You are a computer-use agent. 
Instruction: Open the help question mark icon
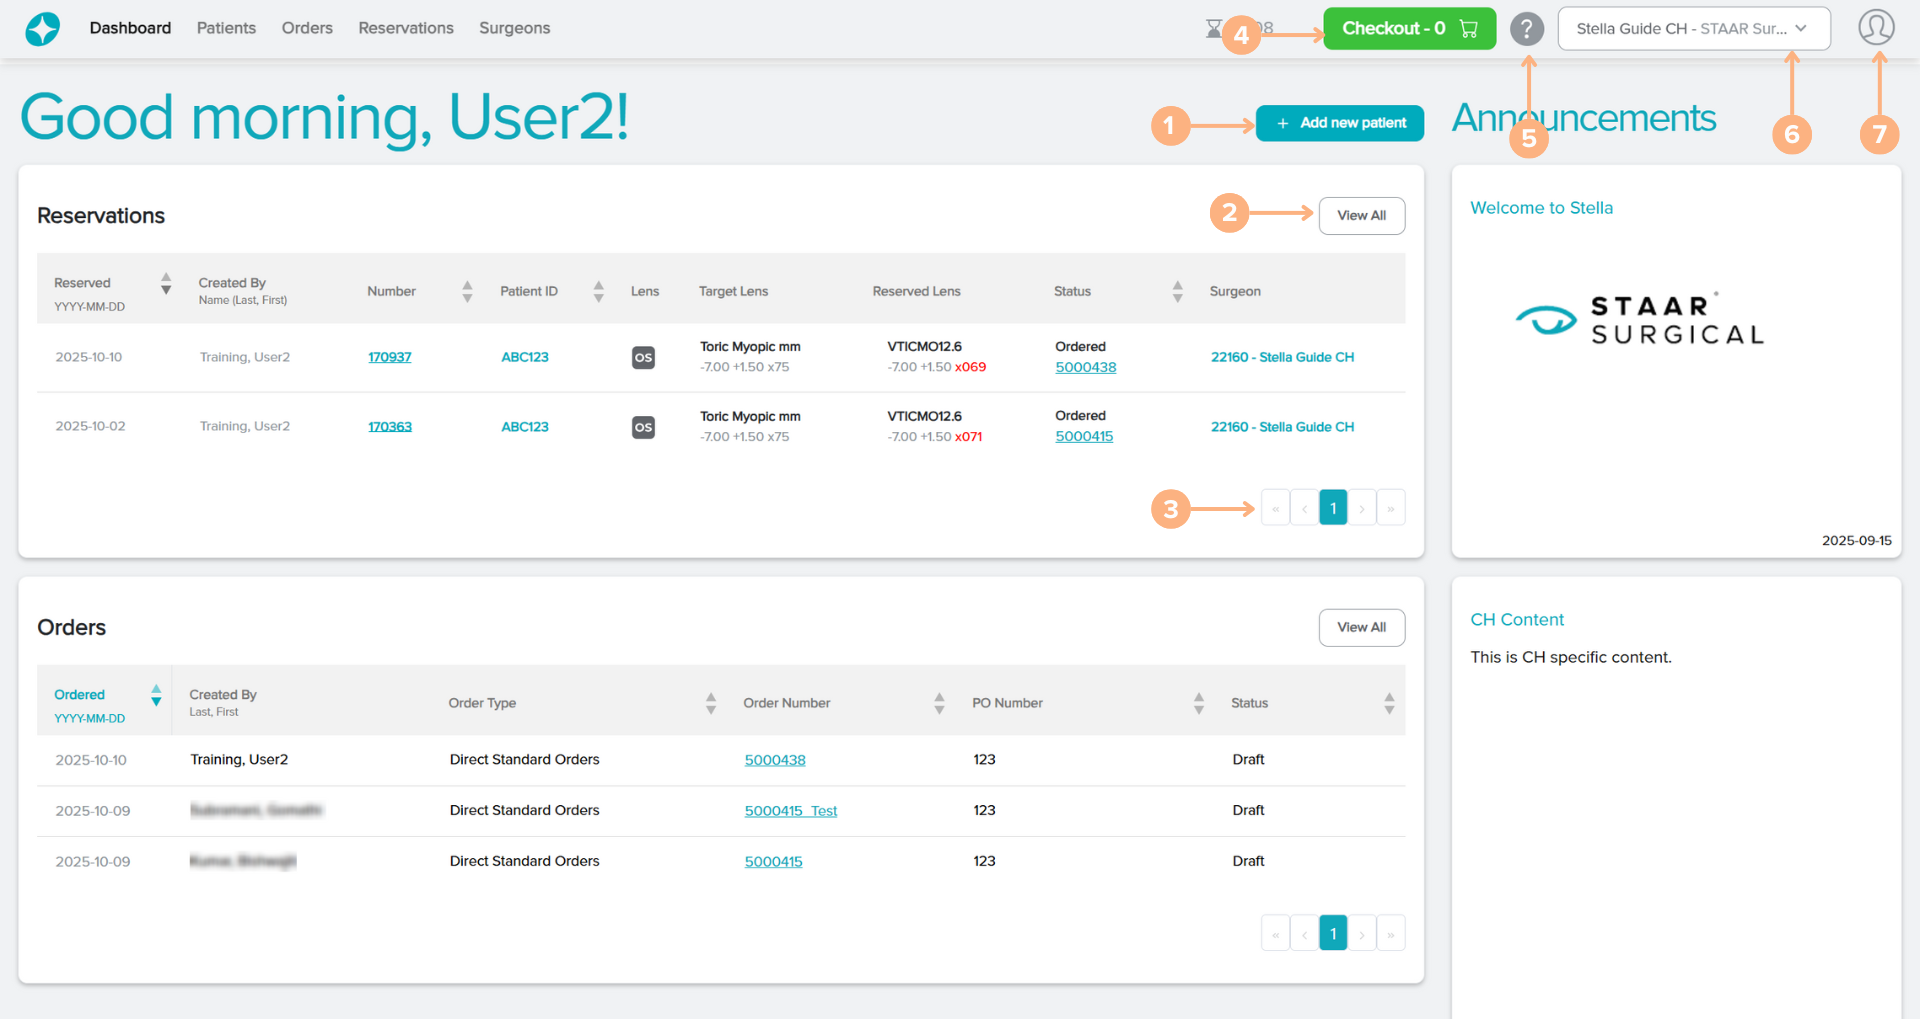click(x=1526, y=29)
